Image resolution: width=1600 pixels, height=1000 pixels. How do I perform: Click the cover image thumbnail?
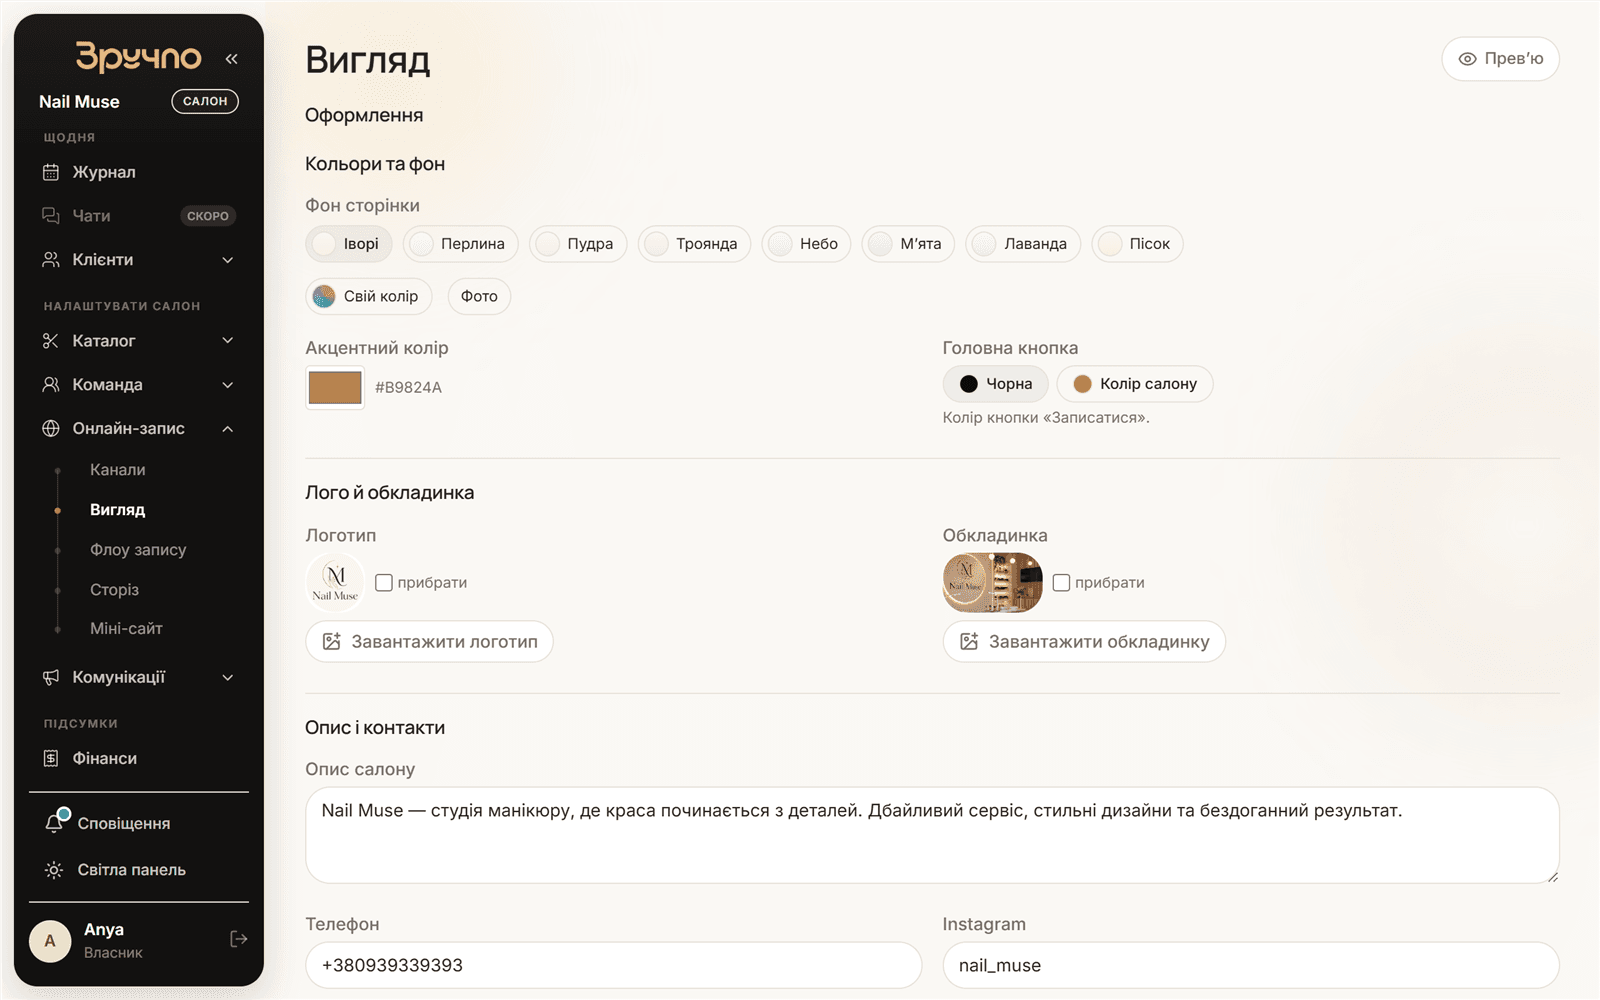click(993, 583)
